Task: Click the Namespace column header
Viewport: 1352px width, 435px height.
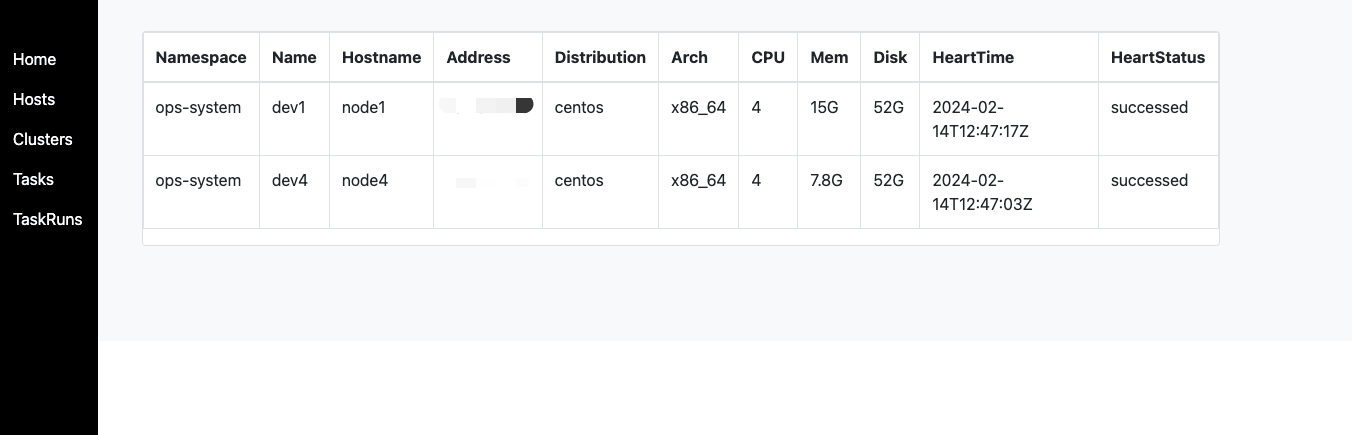Action: (201, 58)
